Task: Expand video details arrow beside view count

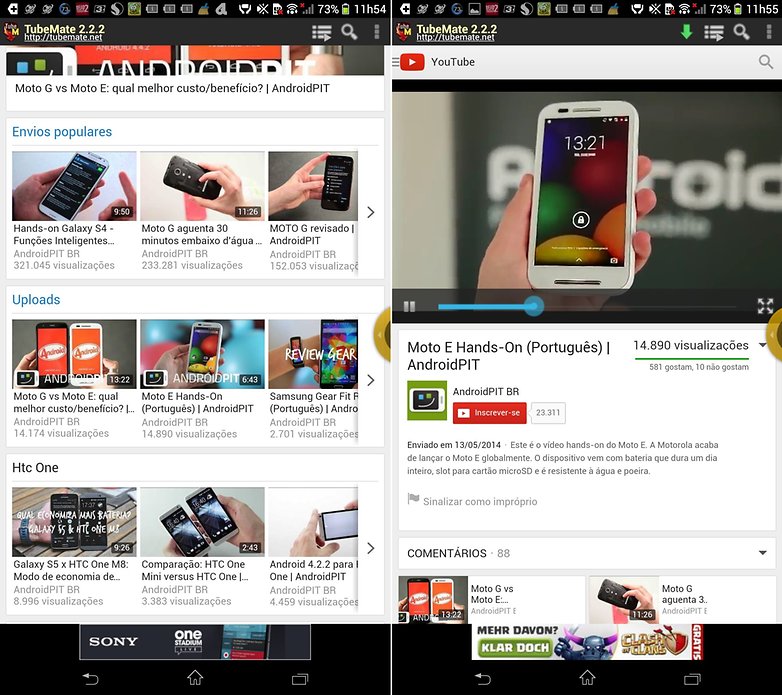Action: coord(763,345)
